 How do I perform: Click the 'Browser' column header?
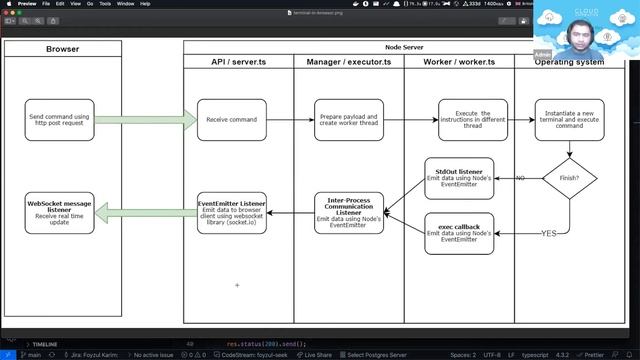click(x=63, y=49)
